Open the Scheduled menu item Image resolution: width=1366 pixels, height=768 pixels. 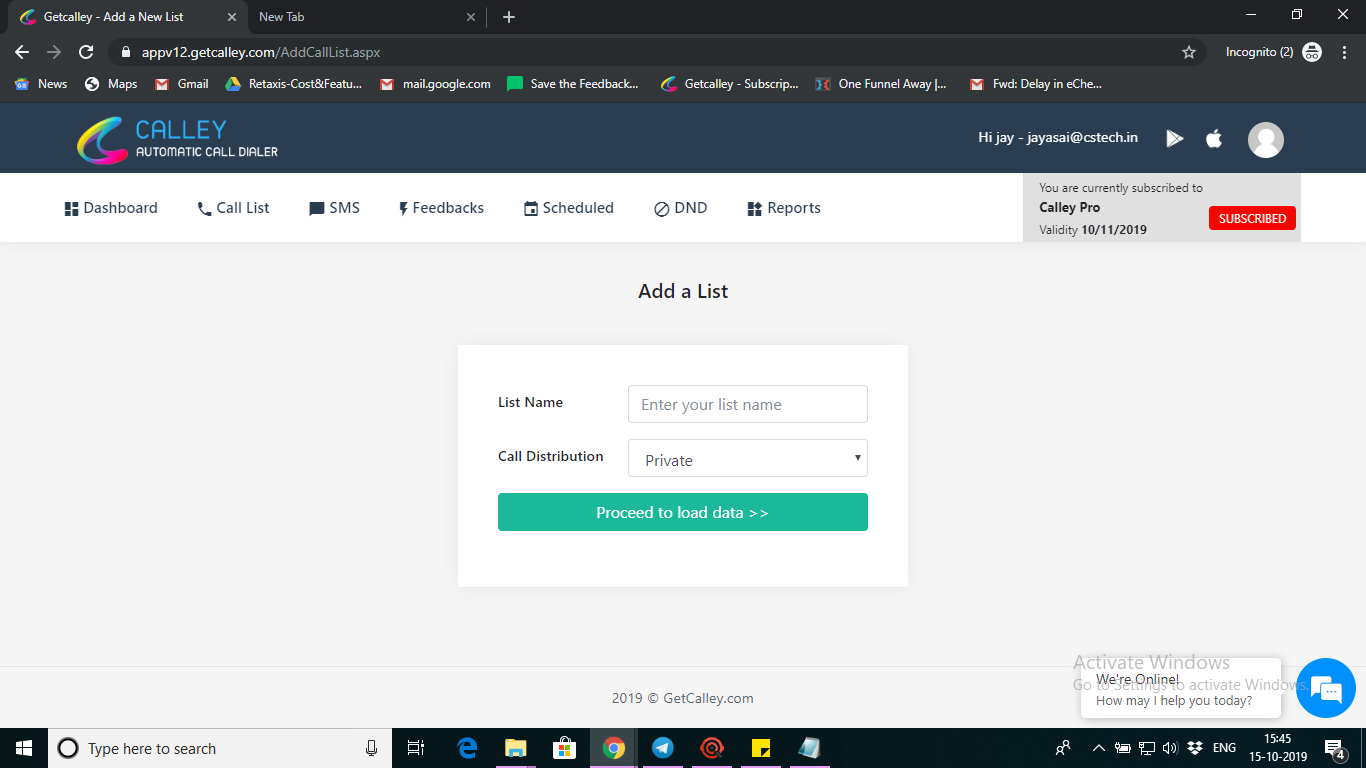pos(569,208)
